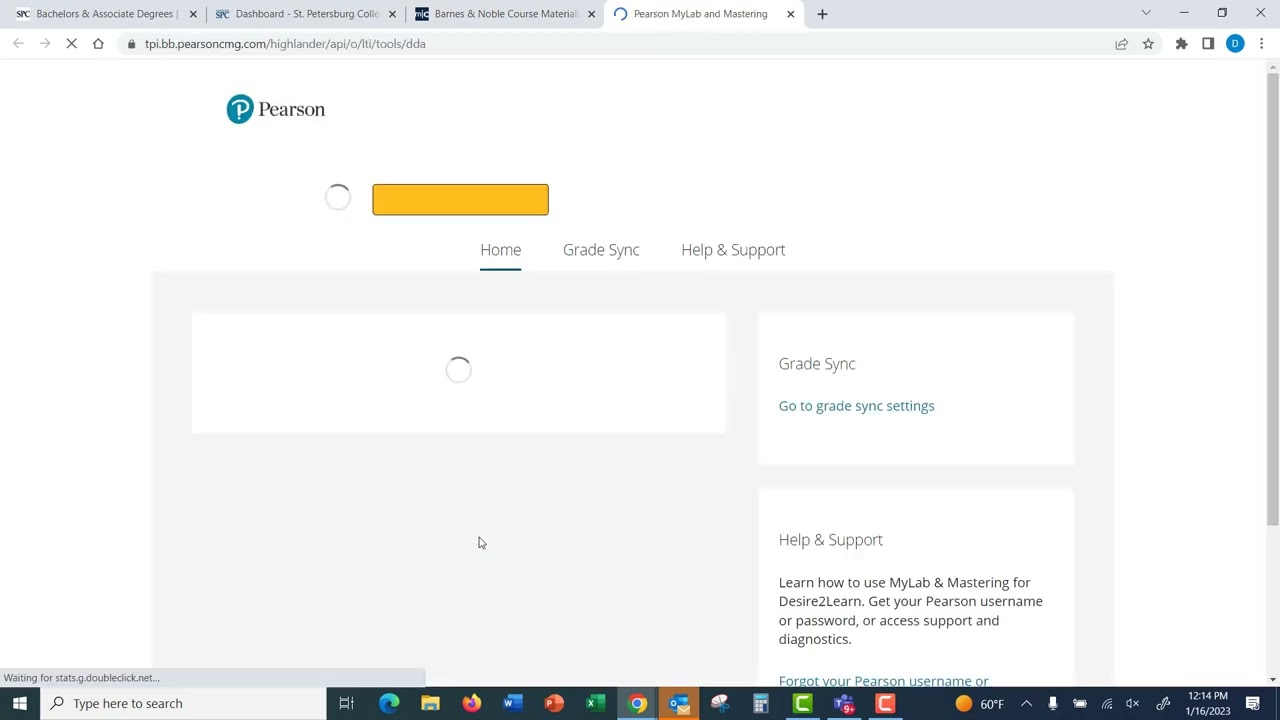Image resolution: width=1280 pixels, height=720 pixels.
Task: Open the Chrome three-dot menu
Action: pos(1261,44)
